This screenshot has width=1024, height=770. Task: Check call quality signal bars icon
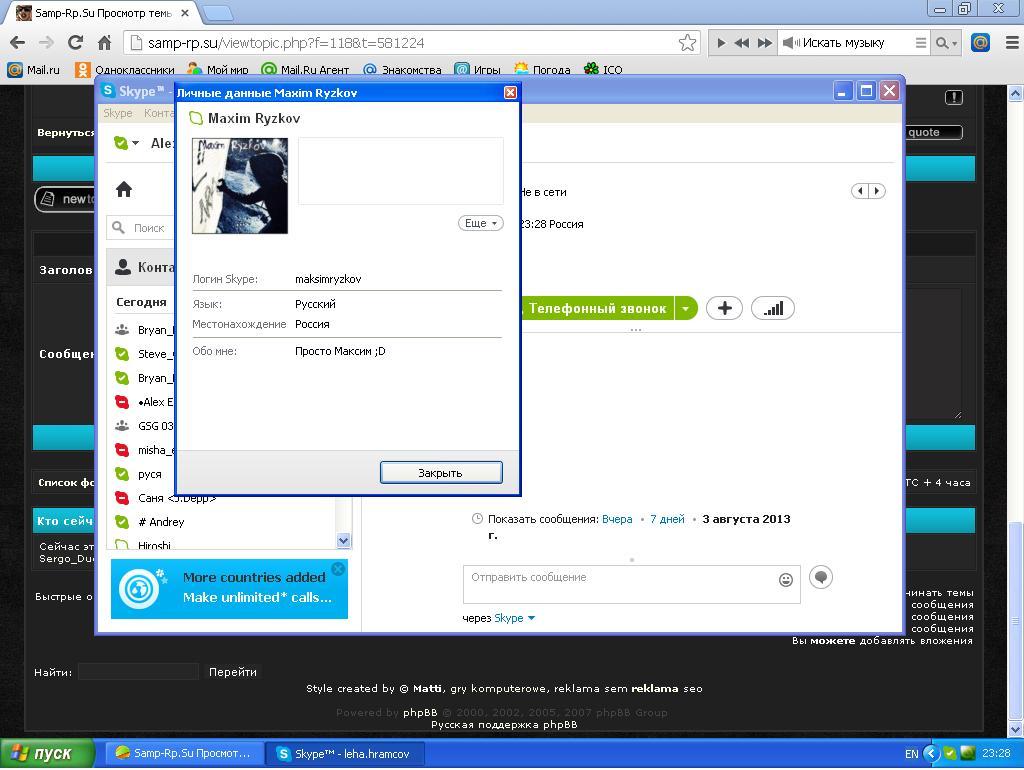[773, 308]
